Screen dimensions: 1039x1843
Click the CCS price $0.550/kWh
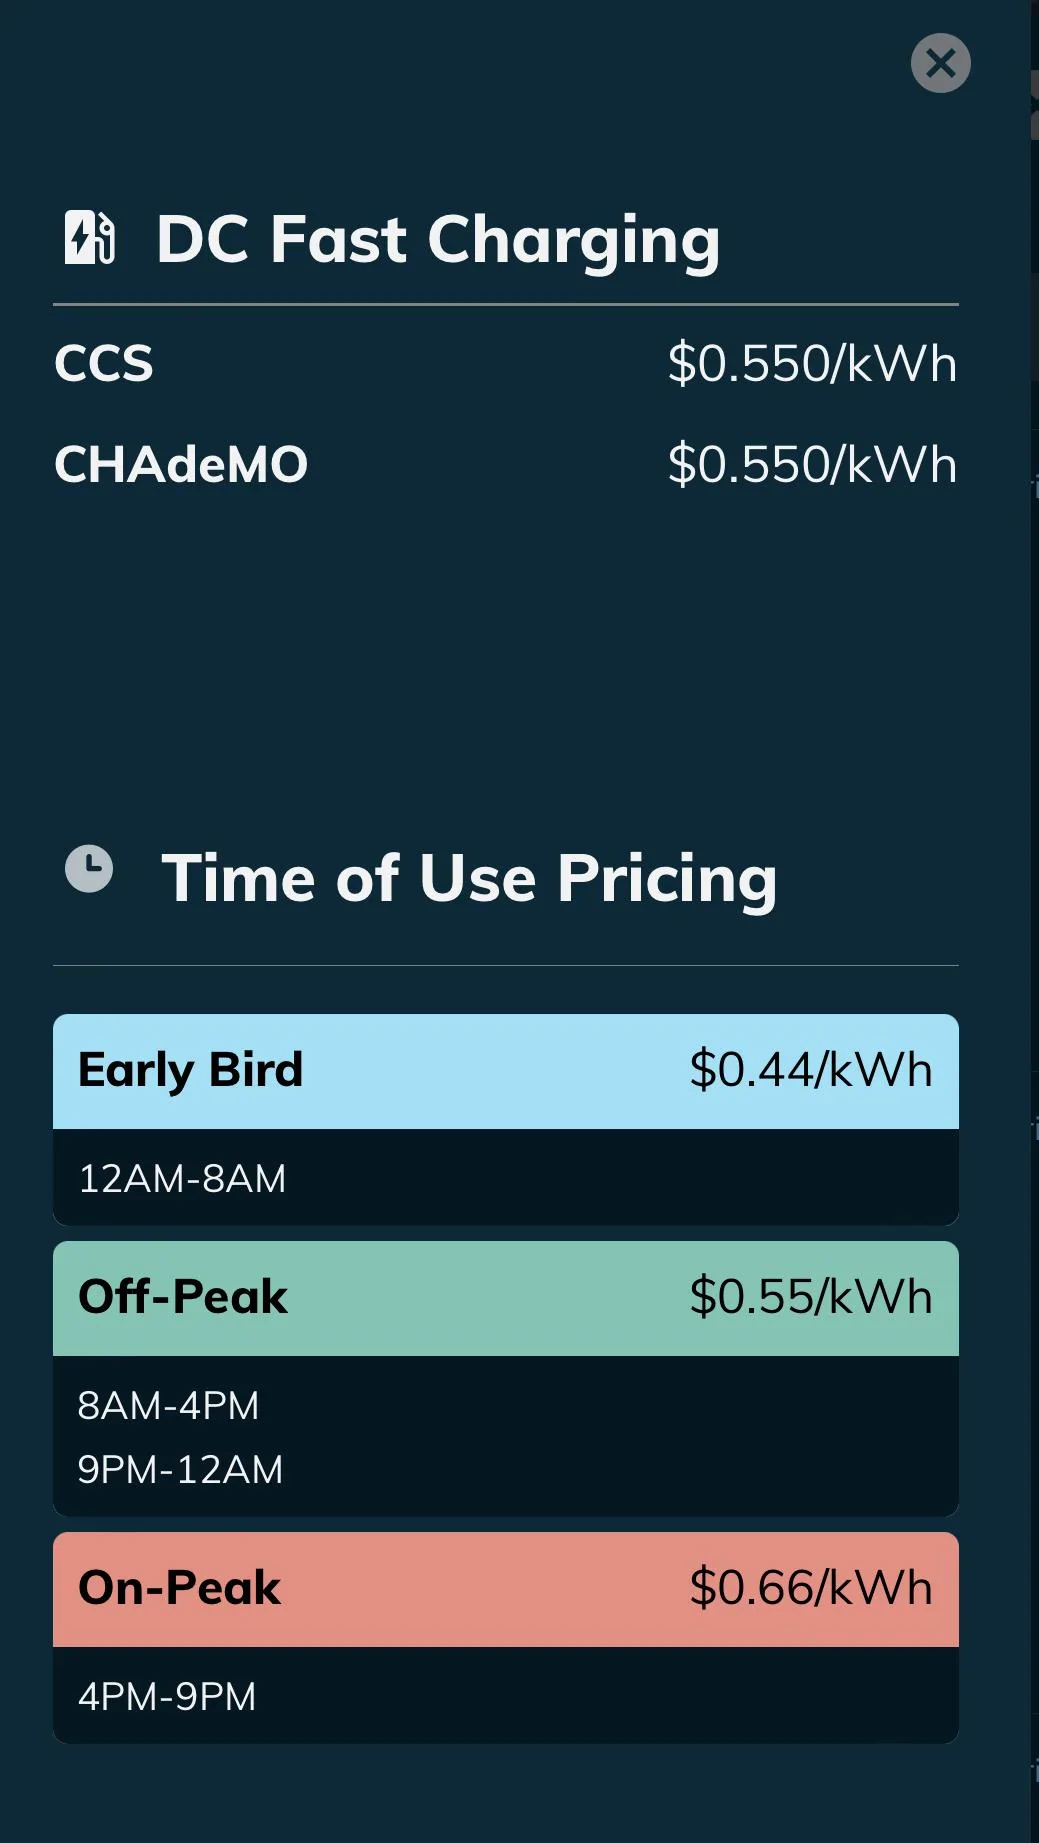pos(812,363)
